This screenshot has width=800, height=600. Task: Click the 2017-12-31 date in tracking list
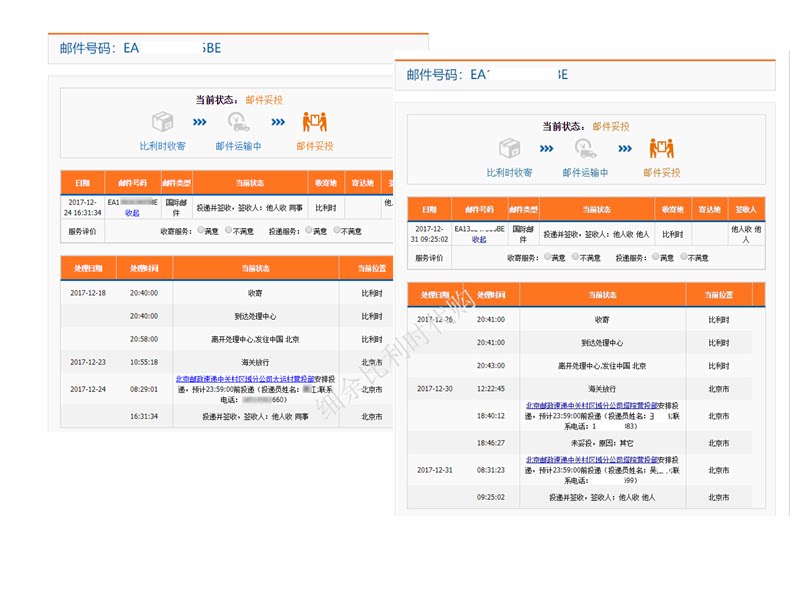pyautogui.click(x=435, y=470)
